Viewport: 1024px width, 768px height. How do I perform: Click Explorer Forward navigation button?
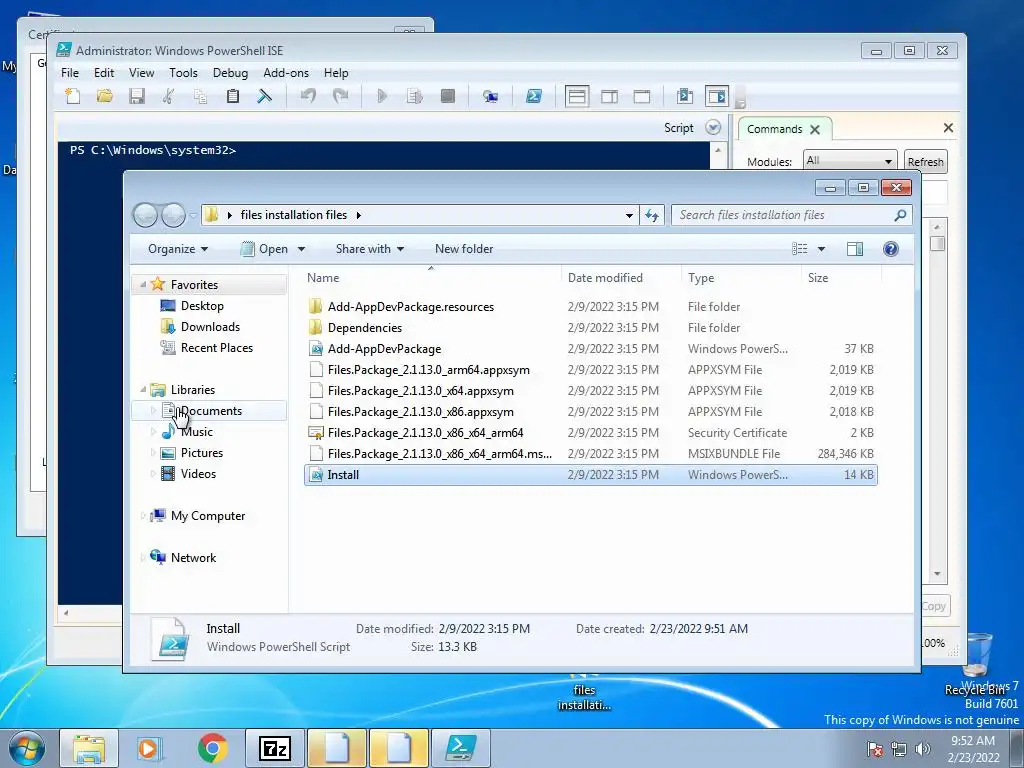[173, 215]
